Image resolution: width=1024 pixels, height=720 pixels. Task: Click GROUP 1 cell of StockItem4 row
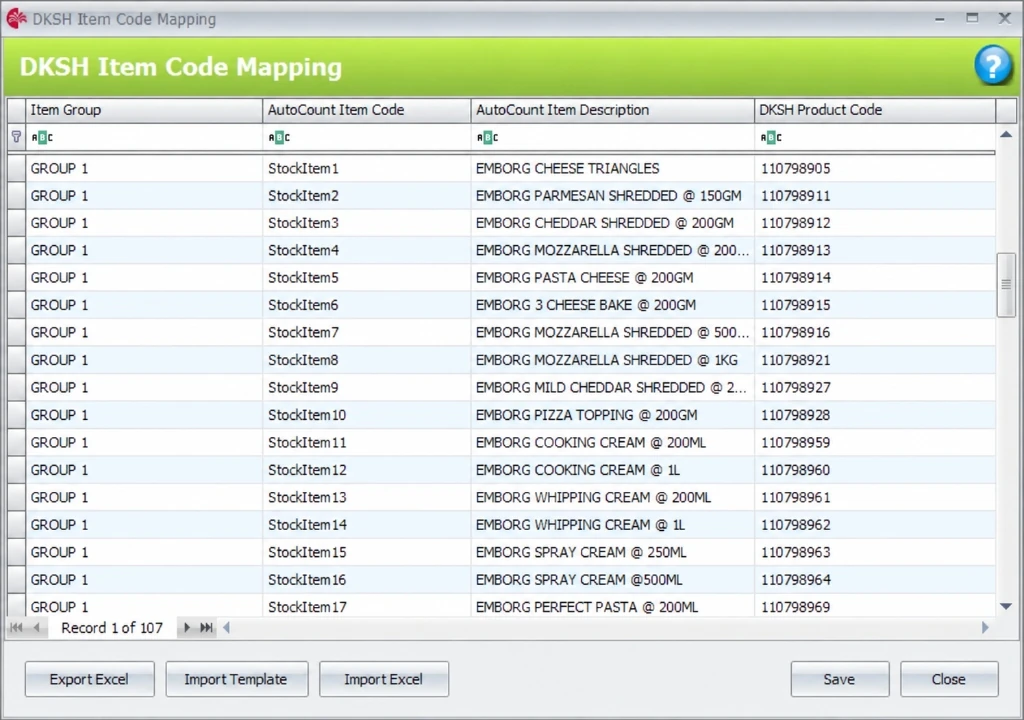(x=144, y=250)
